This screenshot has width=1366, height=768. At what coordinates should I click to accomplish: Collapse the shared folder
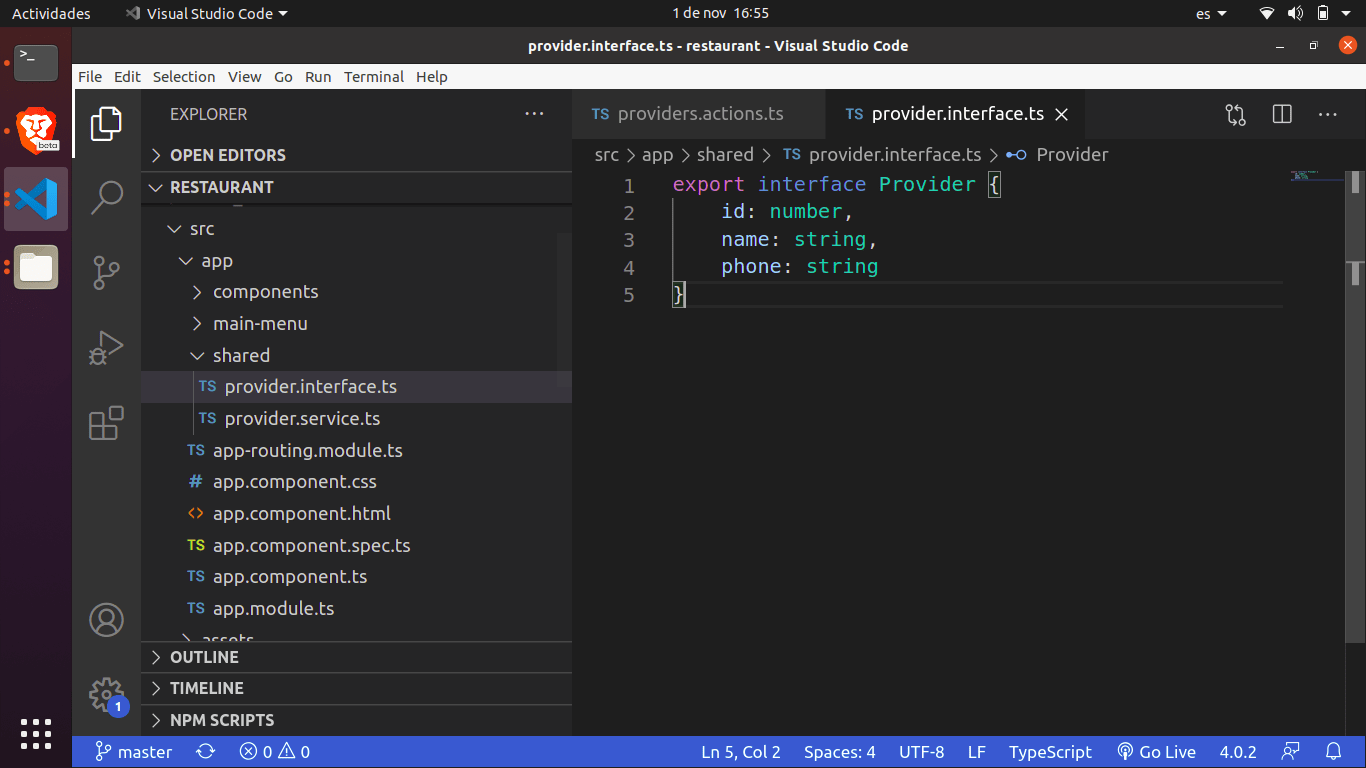pos(240,355)
